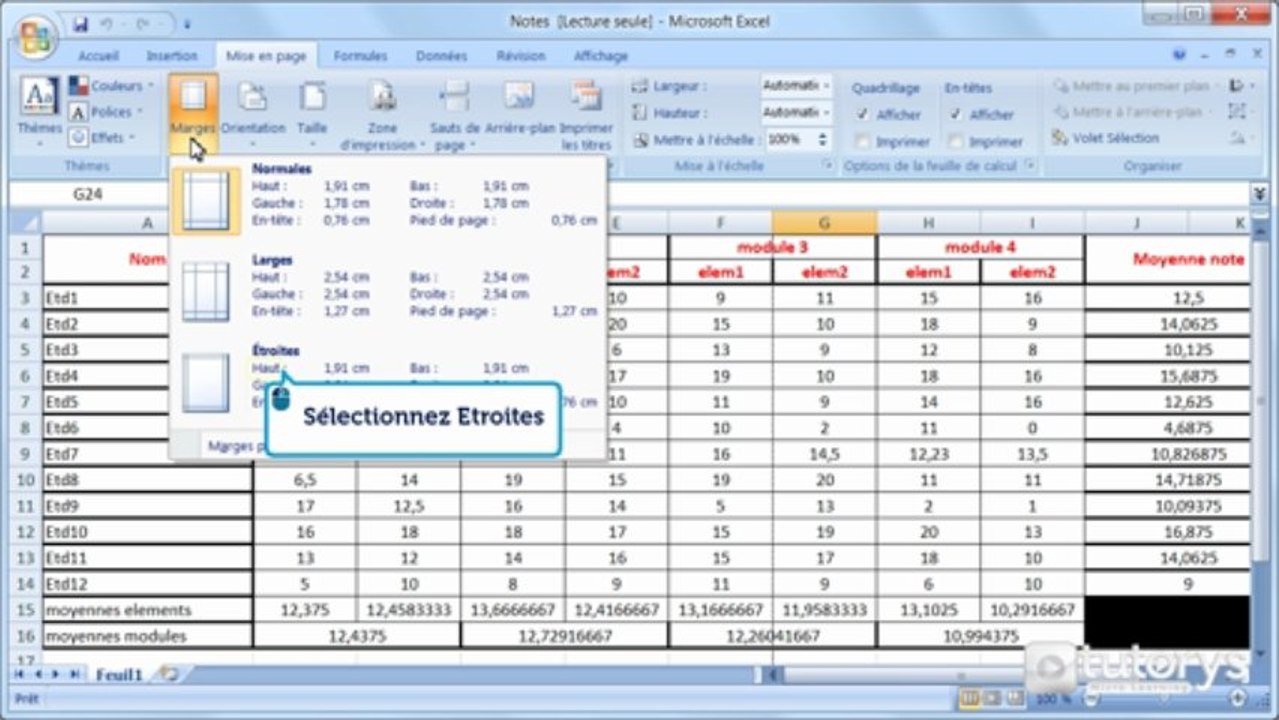This screenshot has height=720, width=1279.
Task: Open the Polices theme fonts menu
Action: (x=107, y=112)
